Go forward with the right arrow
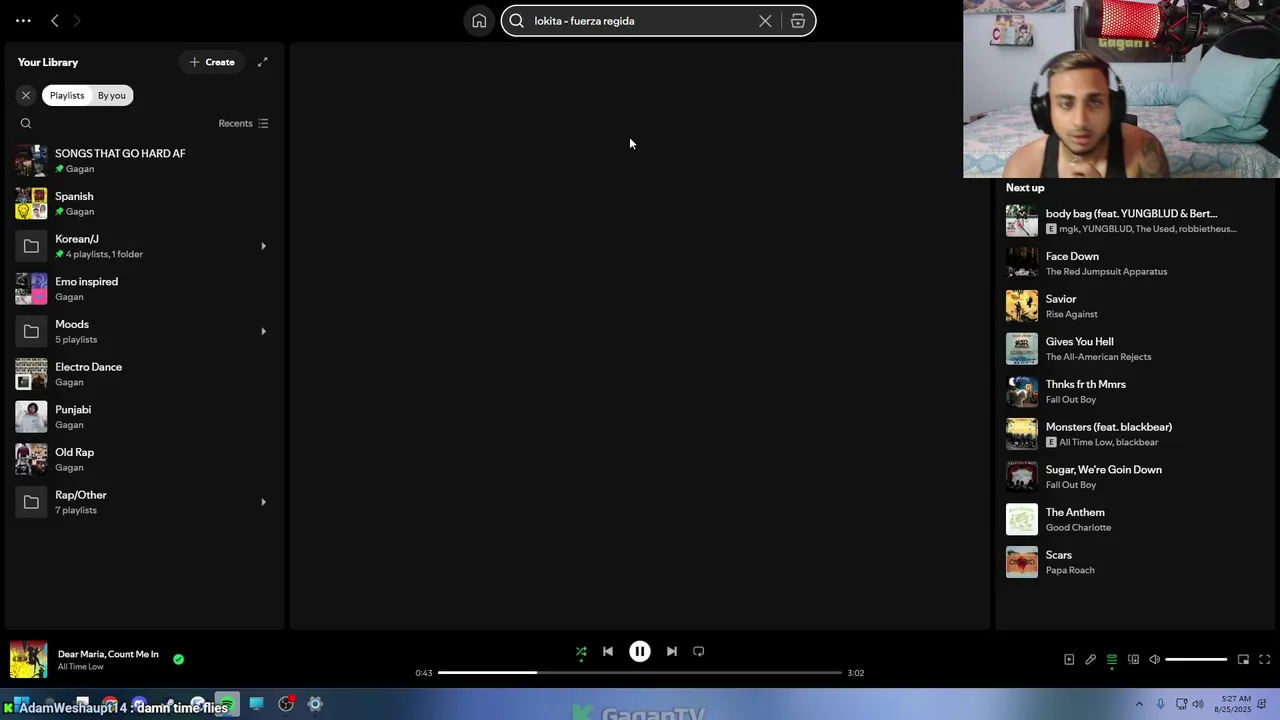 click(76, 20)
